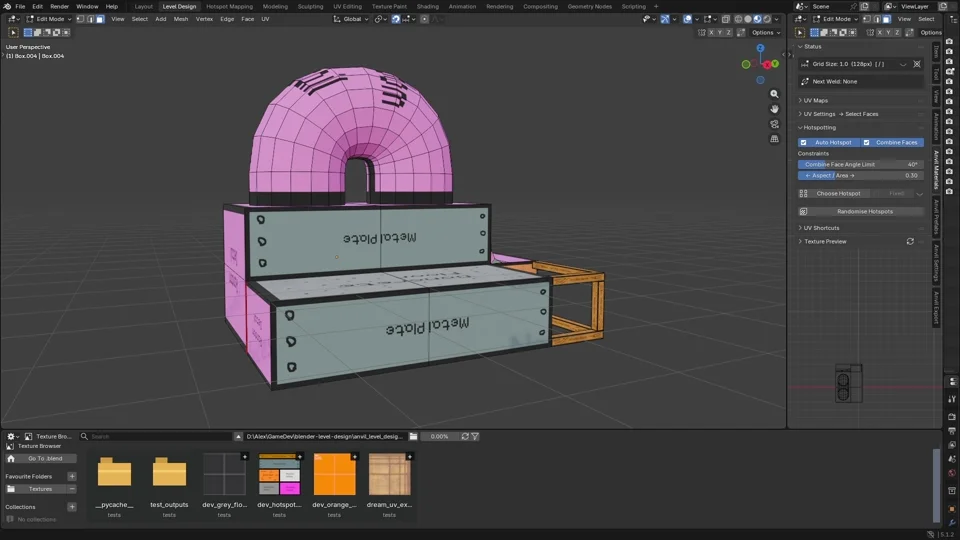Open the Options dropdown in main viewport
This screenshot has height=540, width=960.
pos(766,32)
